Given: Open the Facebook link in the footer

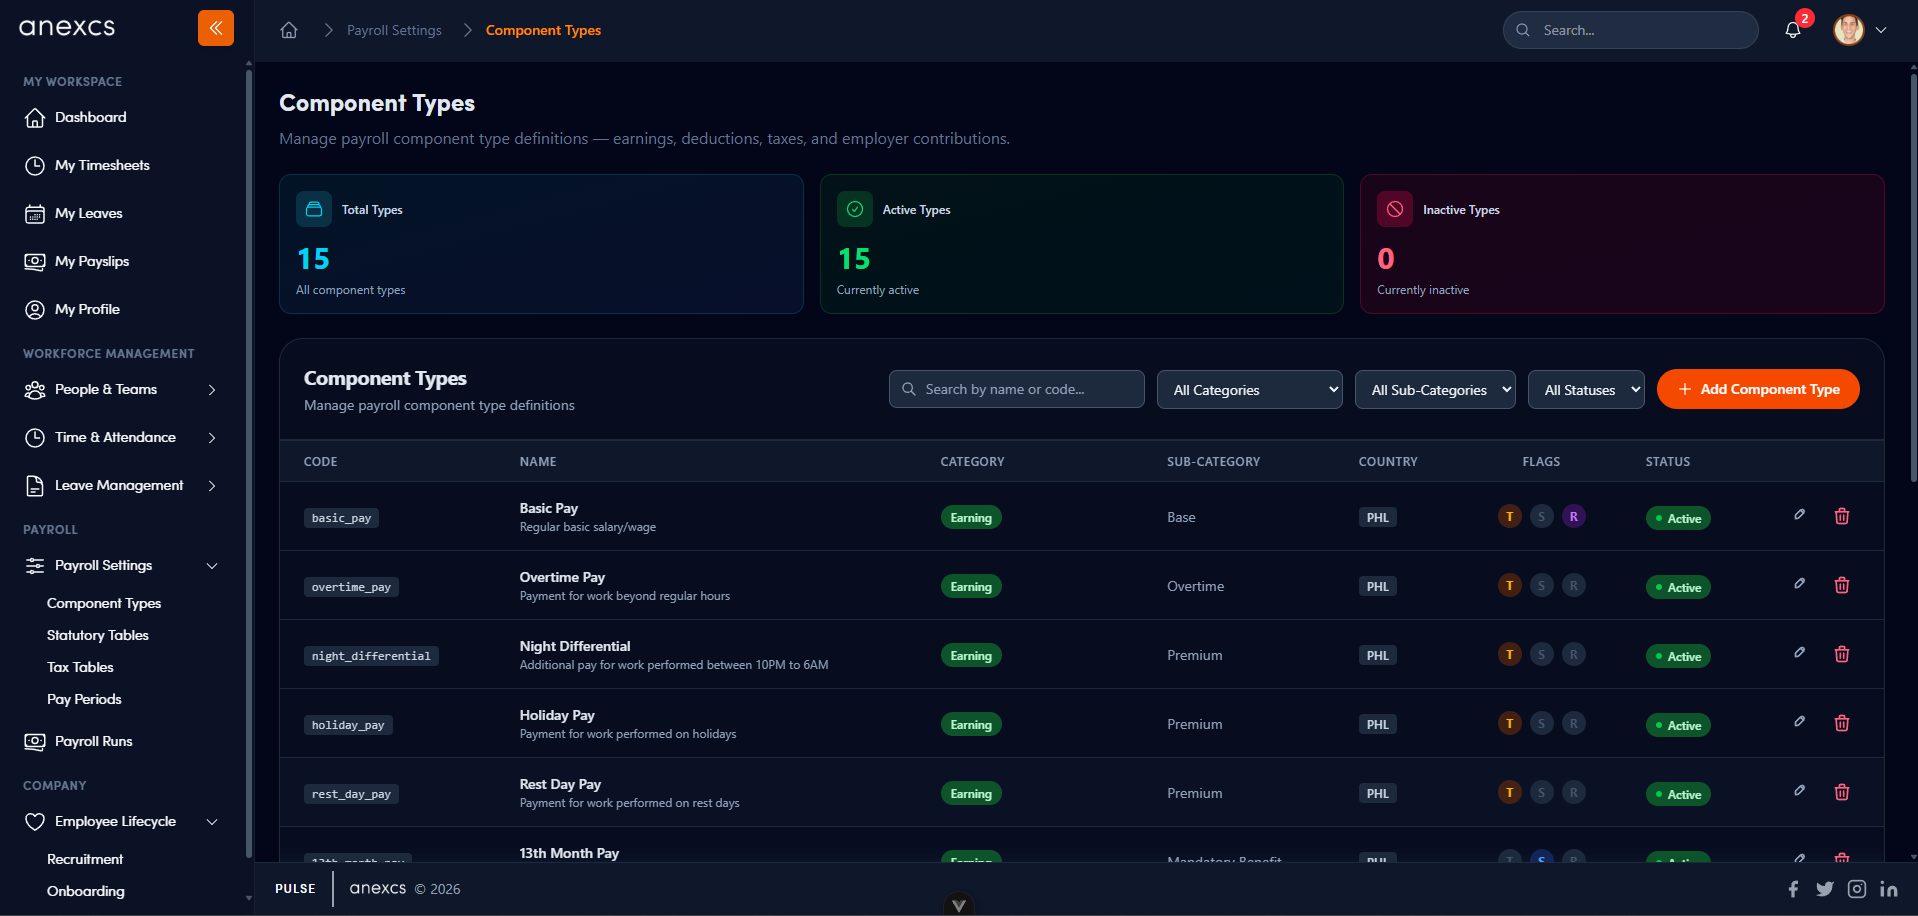Looking at the screenshot, I should tap(1793, 889).
